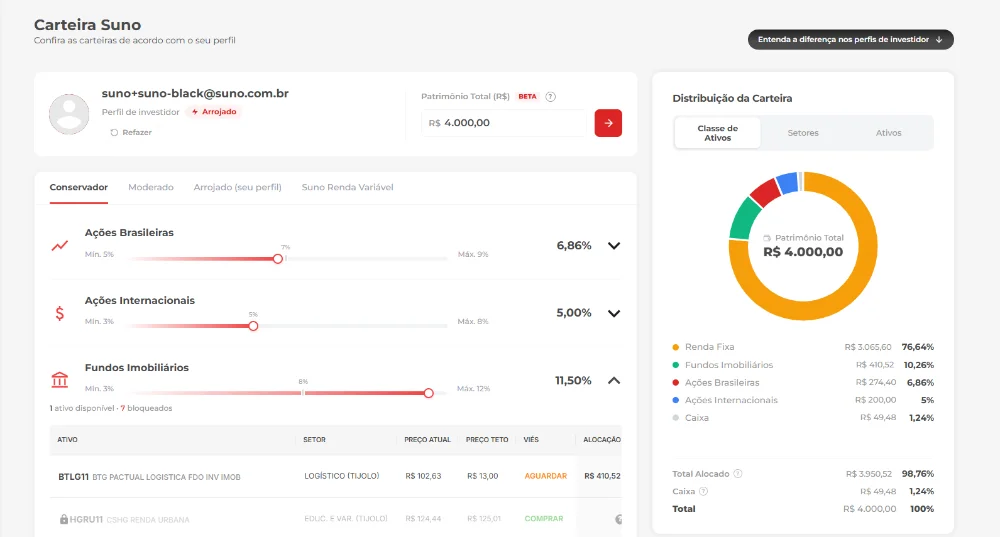
Task: Switch distribution view to Ativos
Action: [888, 133]
